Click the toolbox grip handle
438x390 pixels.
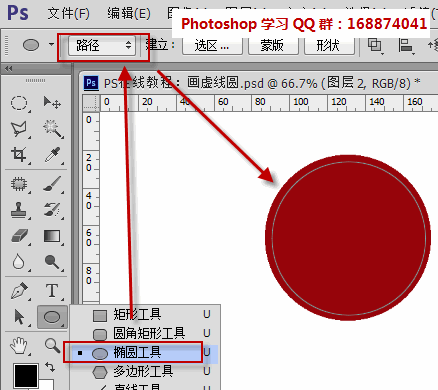tap(36, 80)
